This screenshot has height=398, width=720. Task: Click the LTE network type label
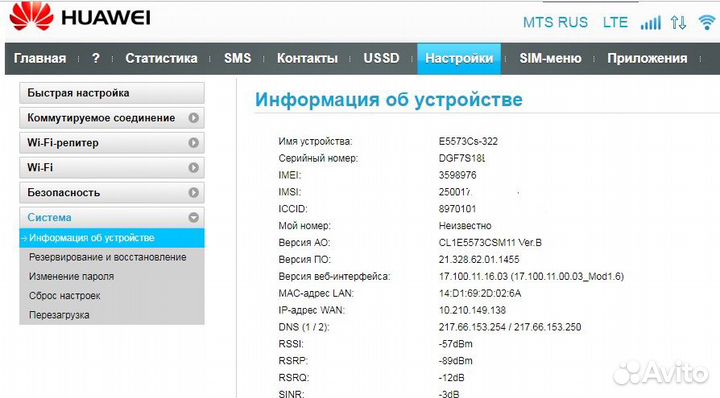pyautogui.click(x=615, y=22)
